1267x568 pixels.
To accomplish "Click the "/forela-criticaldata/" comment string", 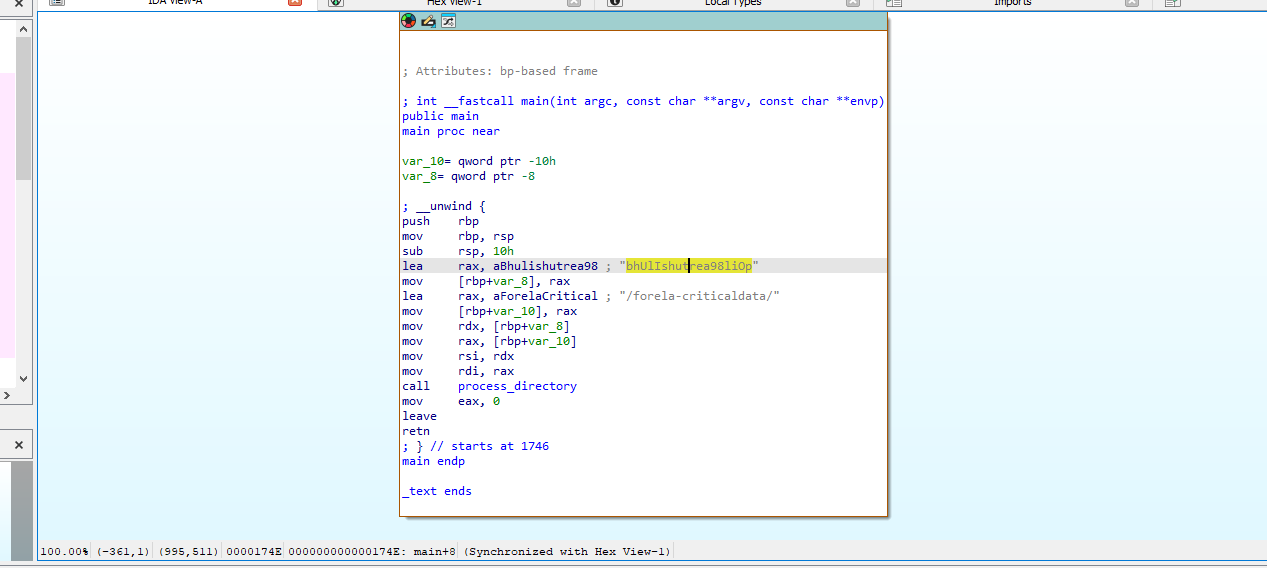I will click(699, 296).
